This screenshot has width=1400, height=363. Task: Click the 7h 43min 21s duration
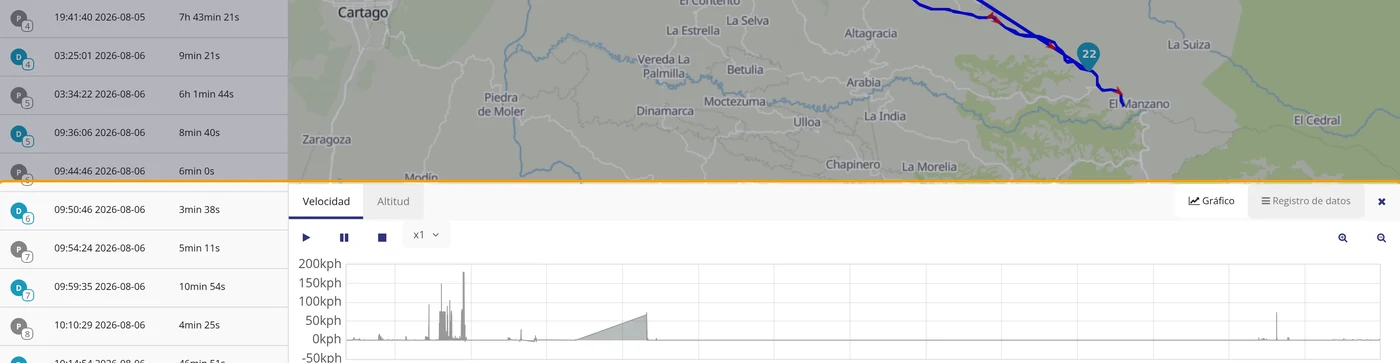[209, 18]
